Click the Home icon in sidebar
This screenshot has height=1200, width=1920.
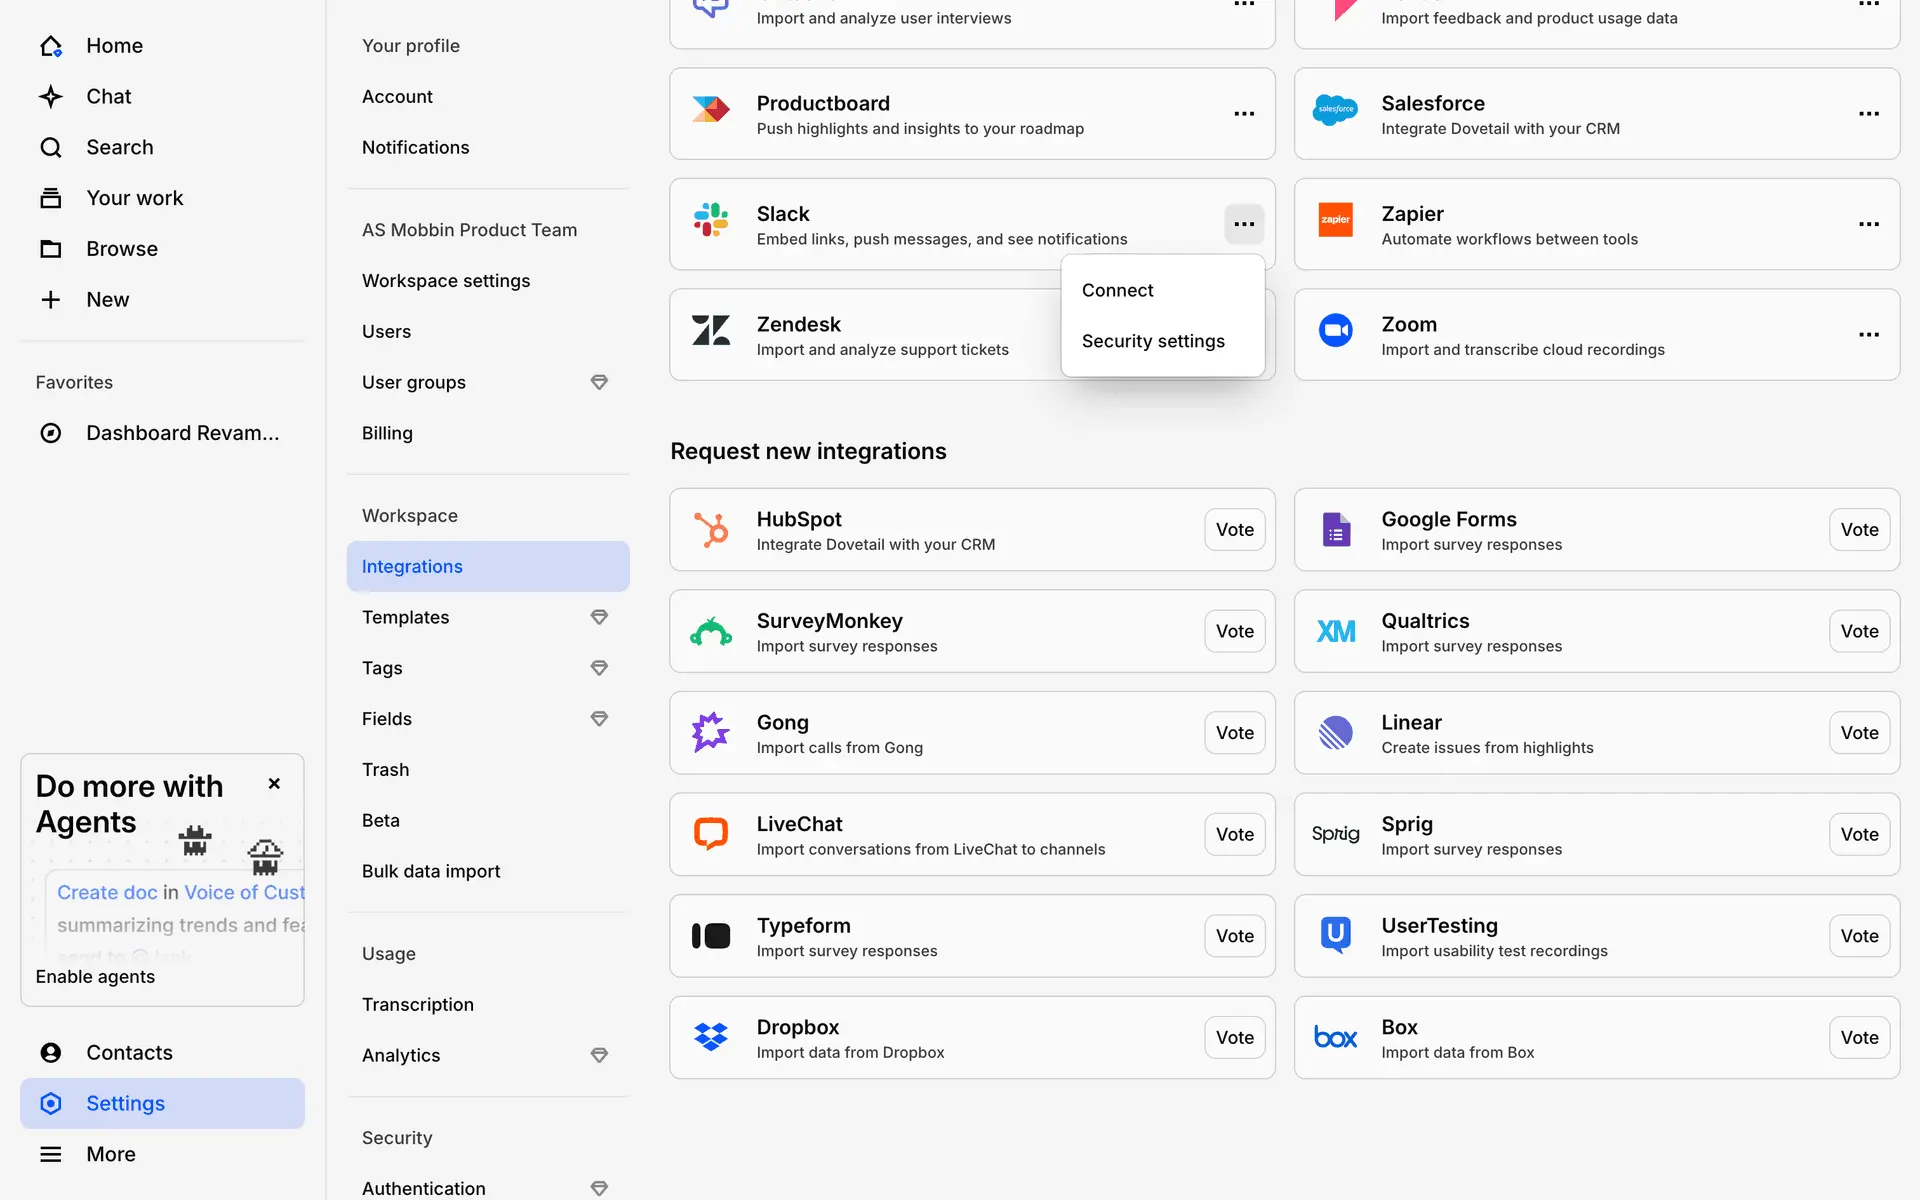[x=50, y=46]
